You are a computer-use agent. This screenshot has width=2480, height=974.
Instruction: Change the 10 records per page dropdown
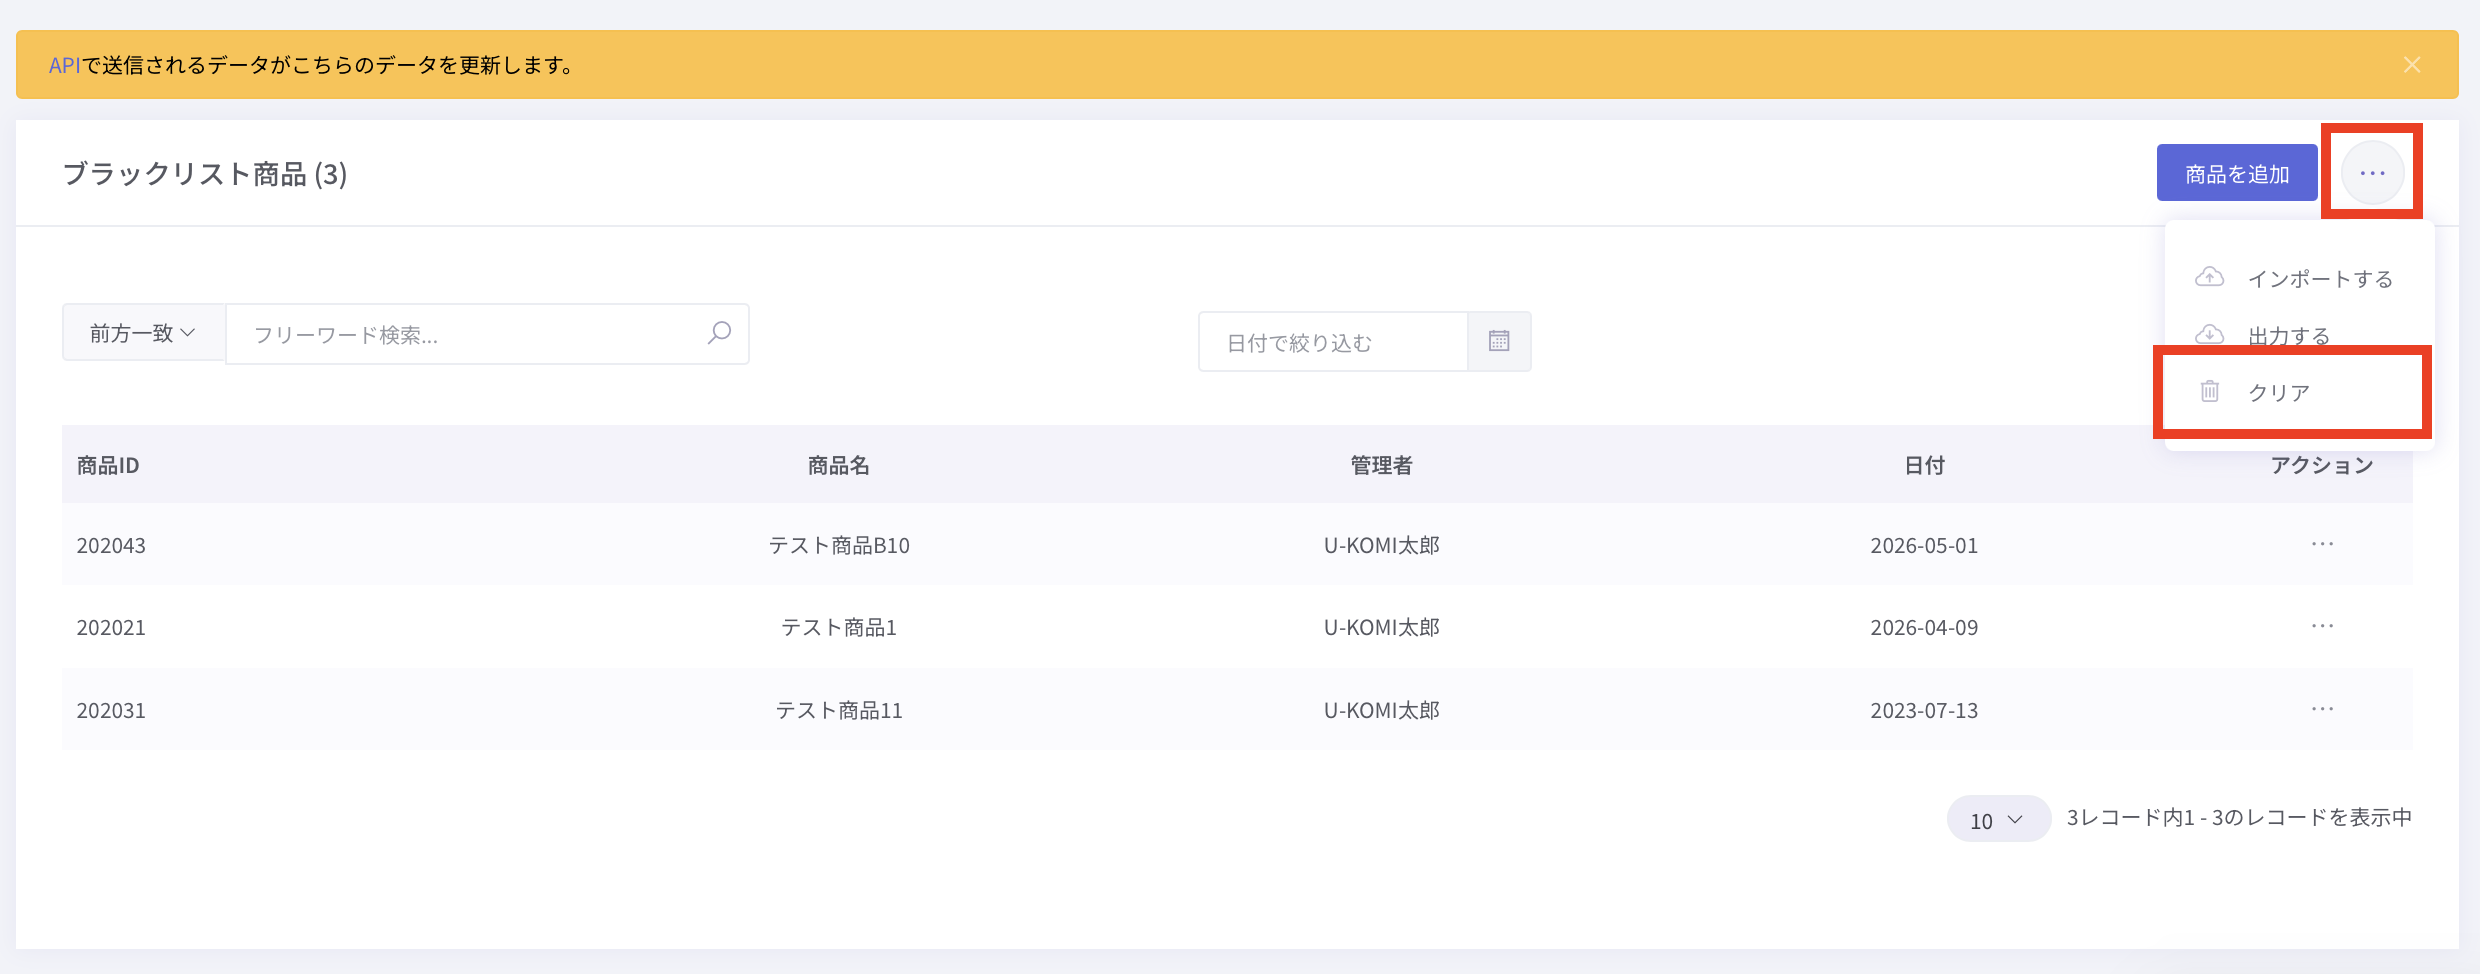(x=1998, y=819)
